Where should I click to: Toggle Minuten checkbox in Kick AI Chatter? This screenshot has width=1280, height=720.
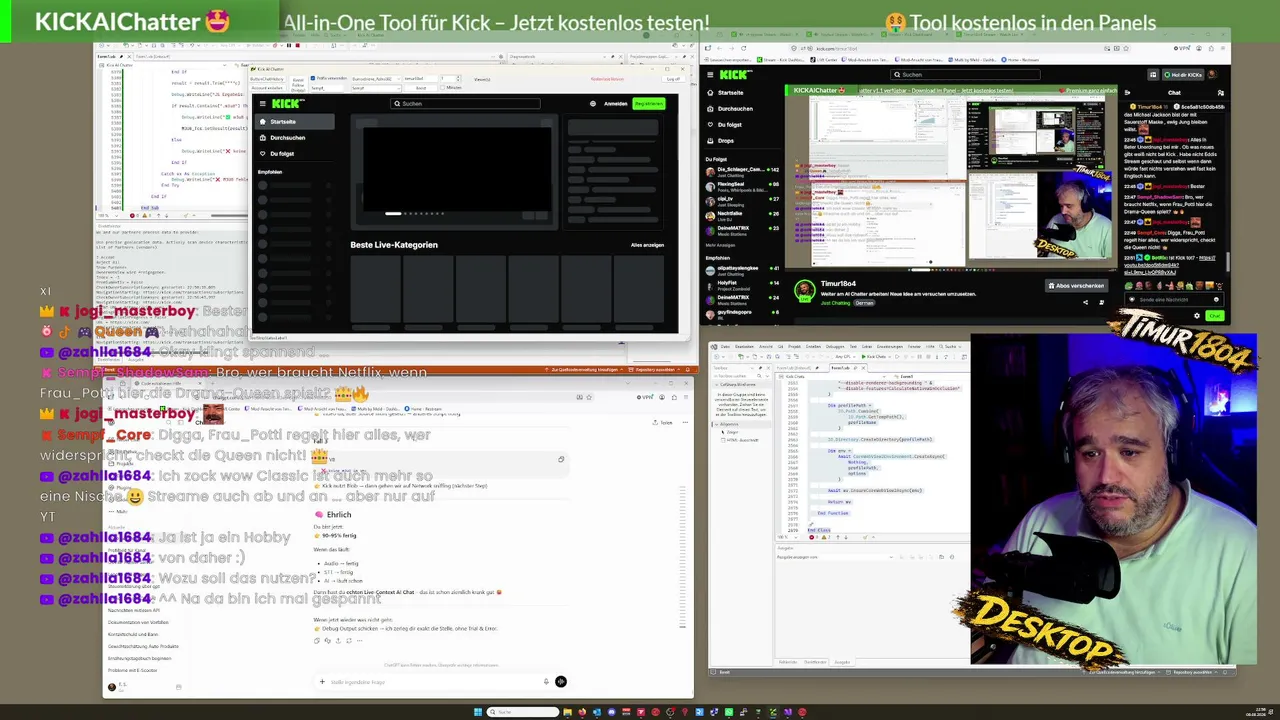click(x=443, y=88)
